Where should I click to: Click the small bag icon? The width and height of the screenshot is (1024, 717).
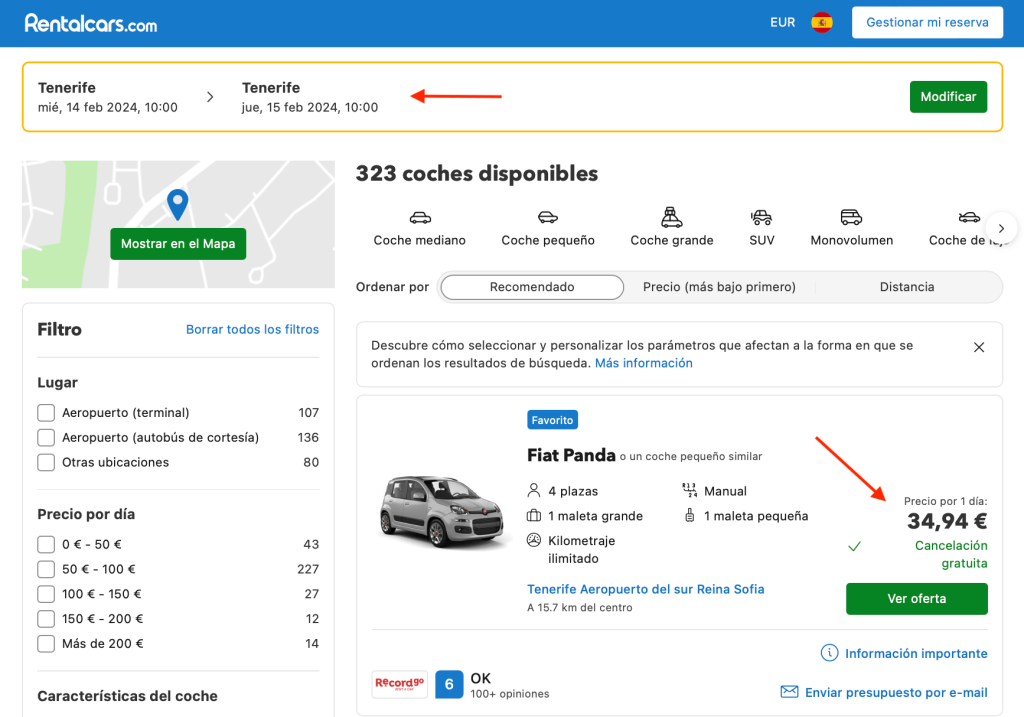(690, 515)
